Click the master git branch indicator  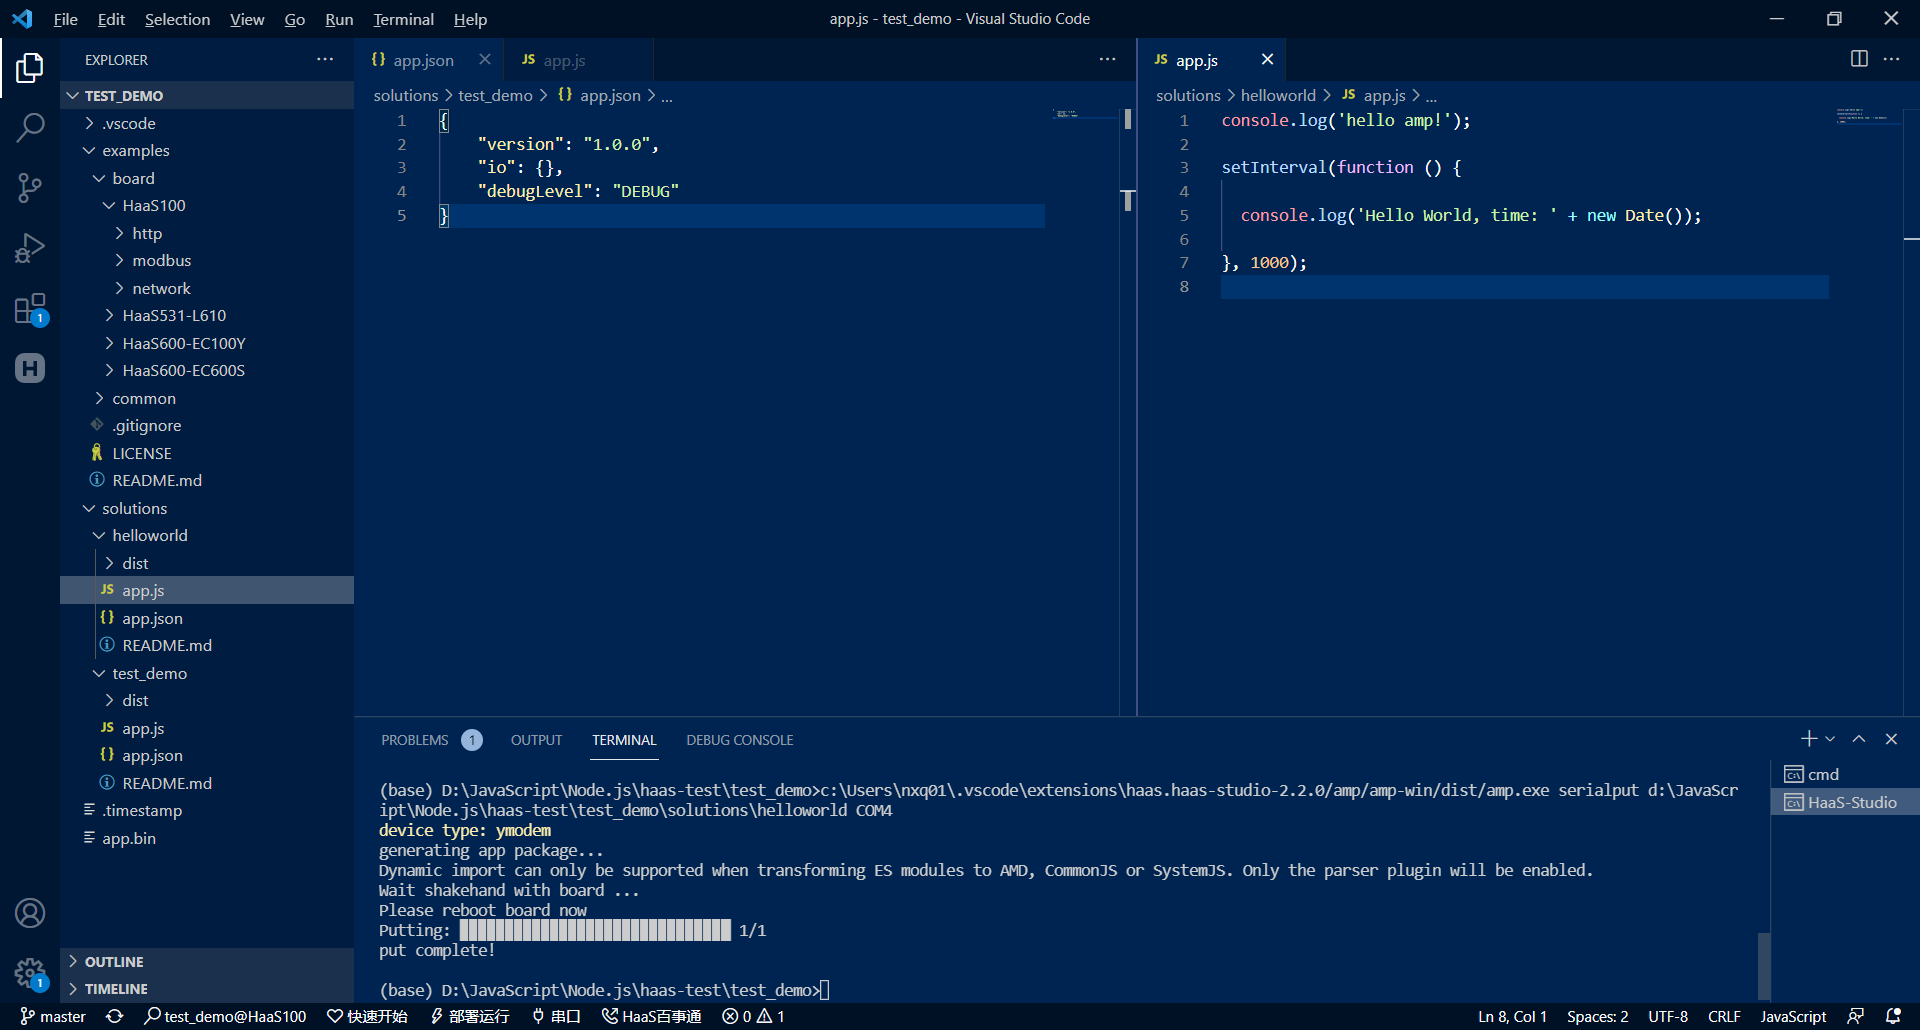(53, 1016)
